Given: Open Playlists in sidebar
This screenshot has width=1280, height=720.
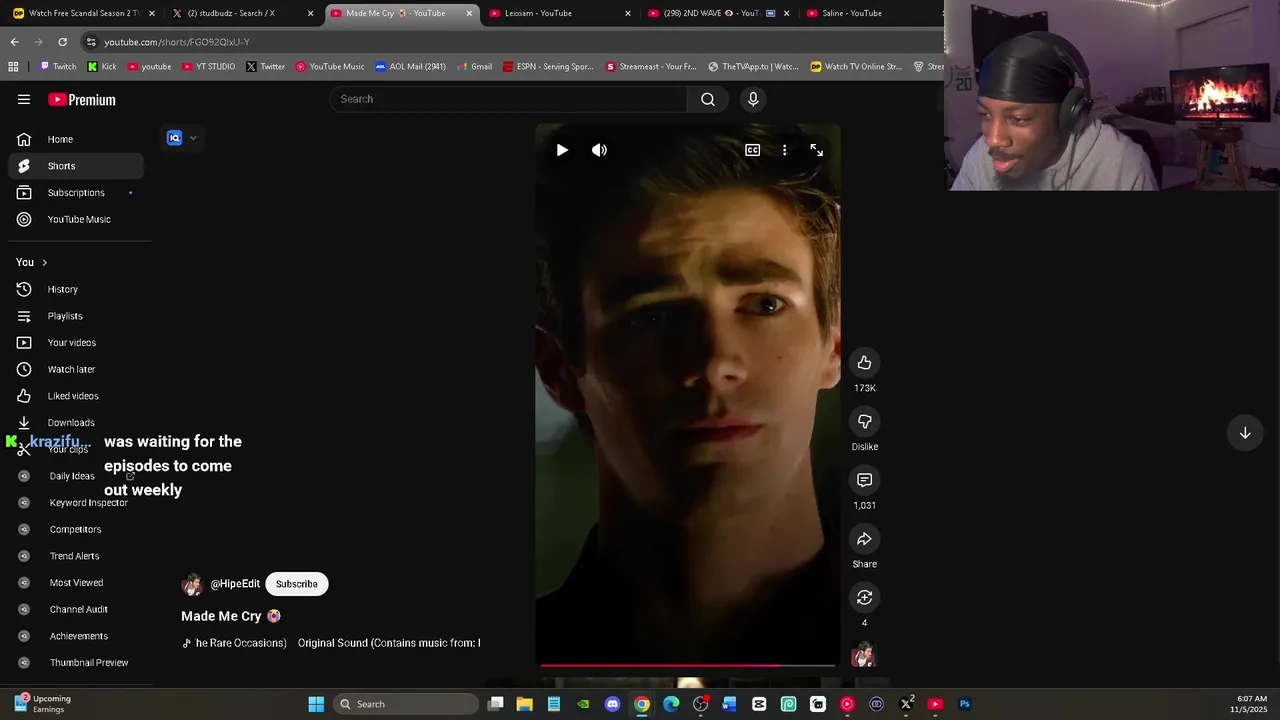Looking at the screenshot, I should tap(76, 316).
